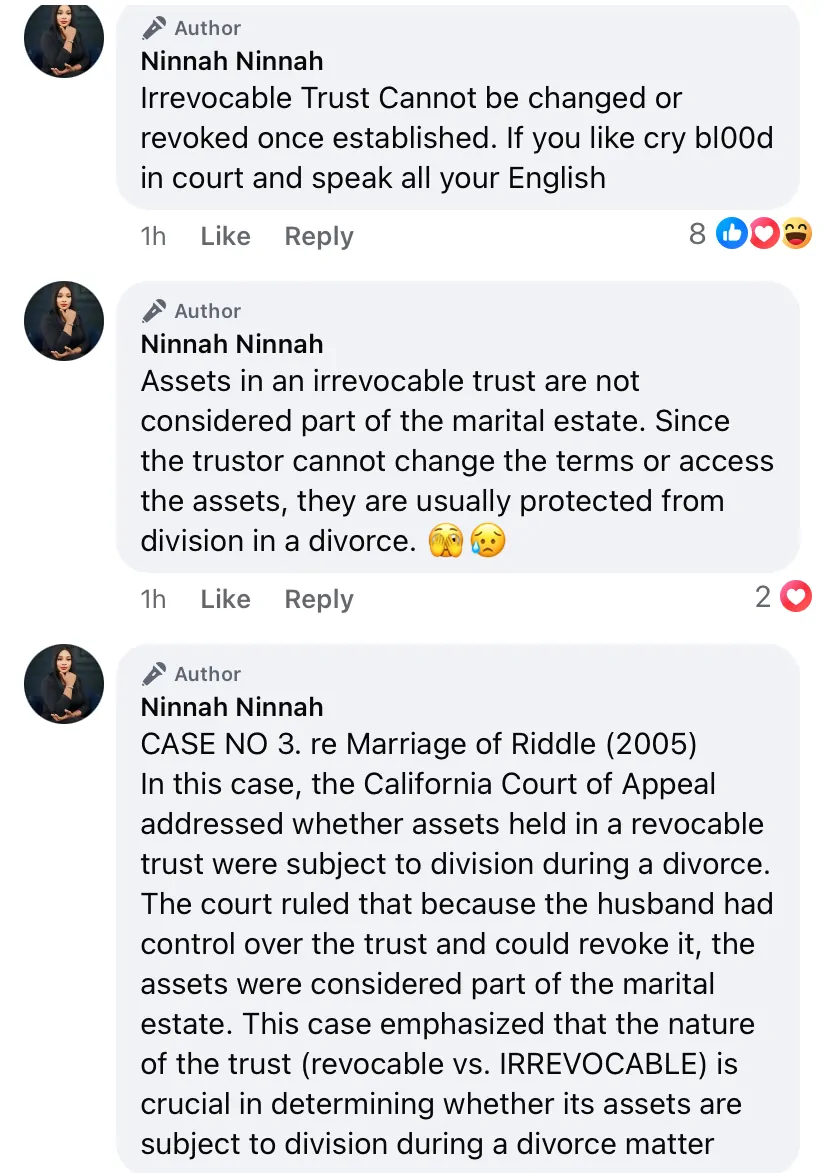Open Ninnah Ninnah profile from third comment
828x1173 pixels.
point(232,707)
